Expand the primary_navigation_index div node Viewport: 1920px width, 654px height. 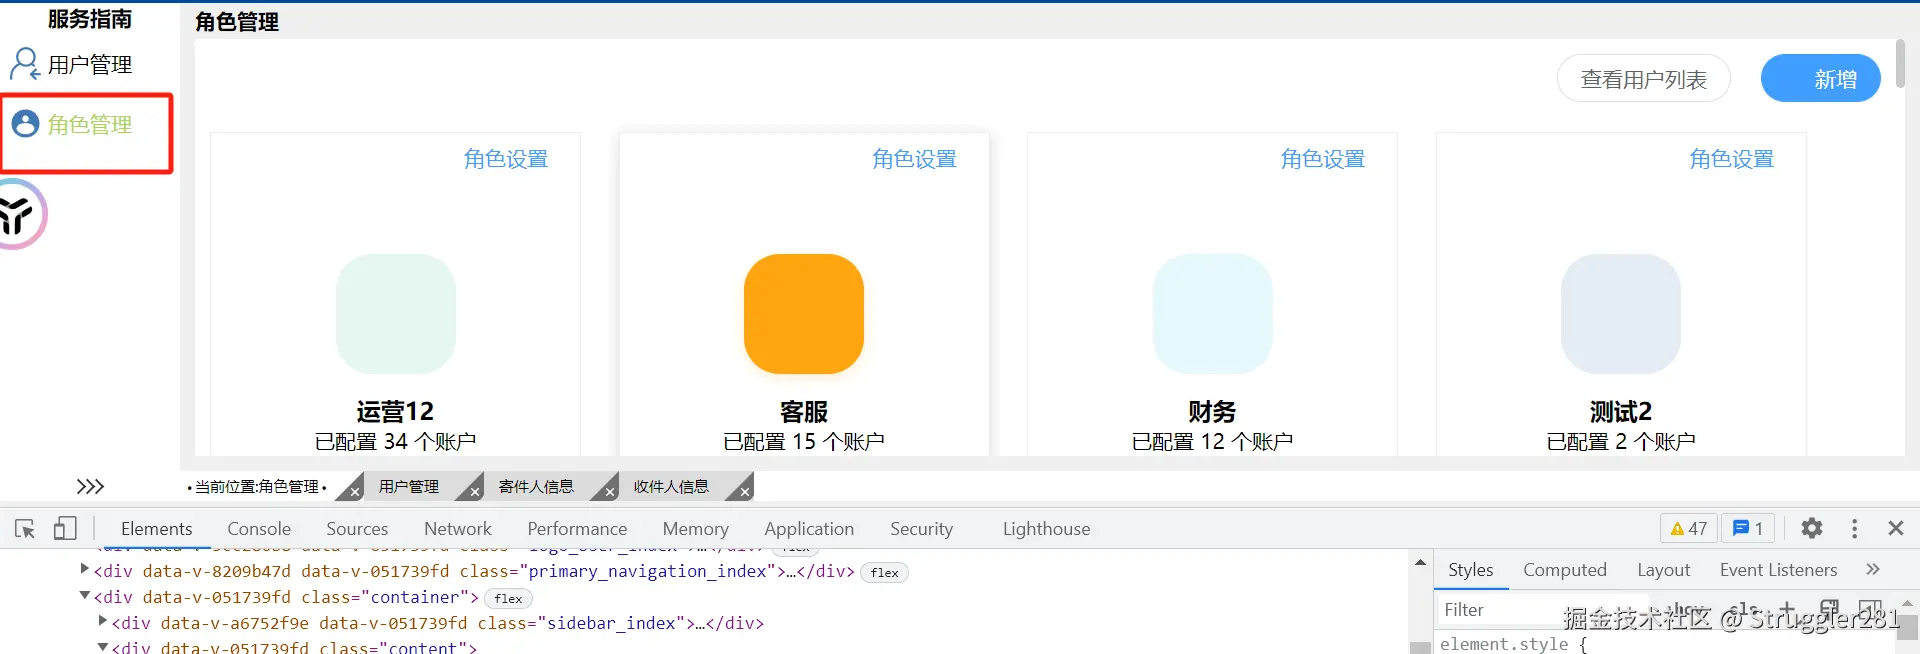tap(84, 569)
